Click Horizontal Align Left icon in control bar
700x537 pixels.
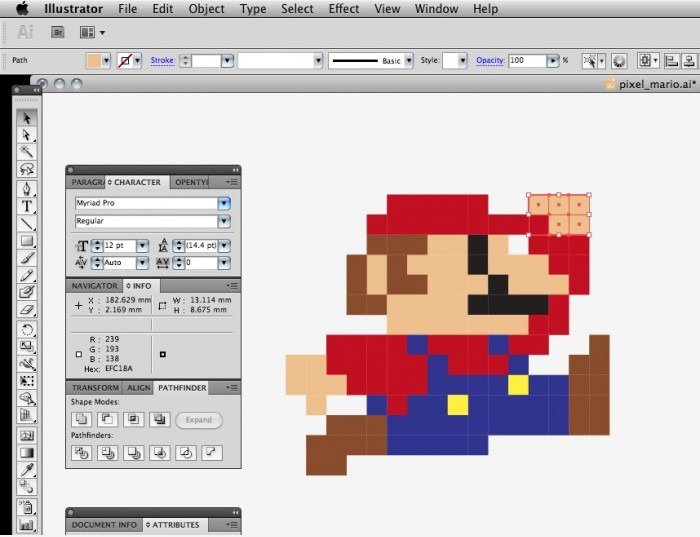click(x=671, y=60)
